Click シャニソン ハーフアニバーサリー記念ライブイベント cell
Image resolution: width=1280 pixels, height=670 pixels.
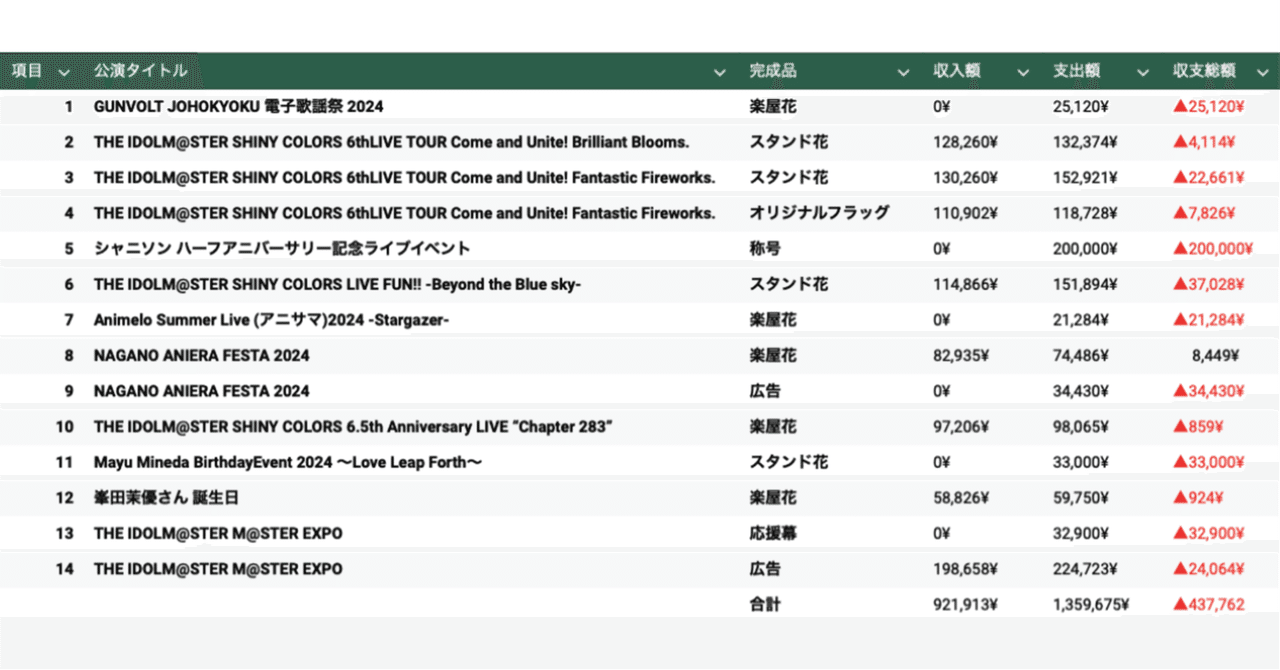tap(282, 248)
